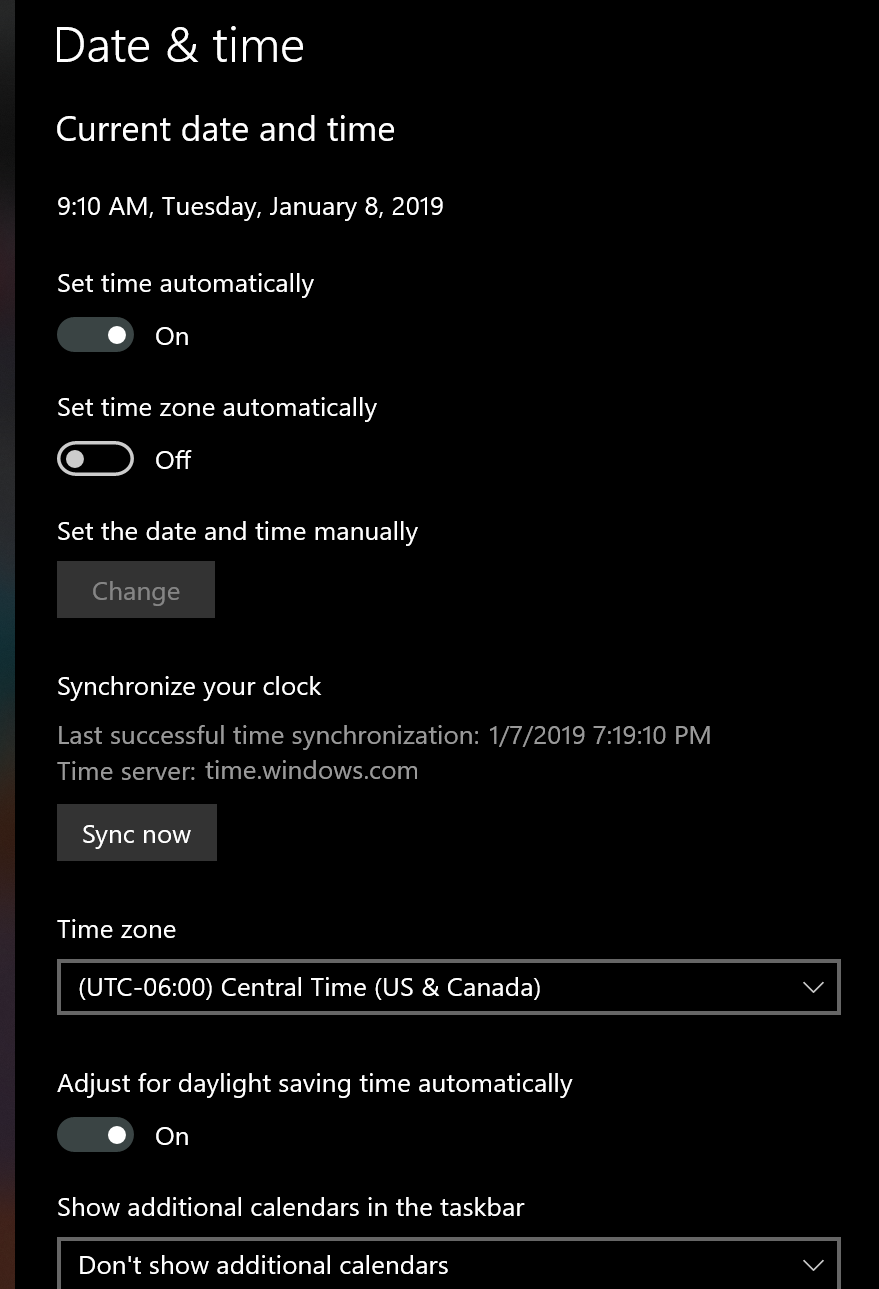
Task: Click the time.windows.com time server text
Action: click(x=311, y=771)
